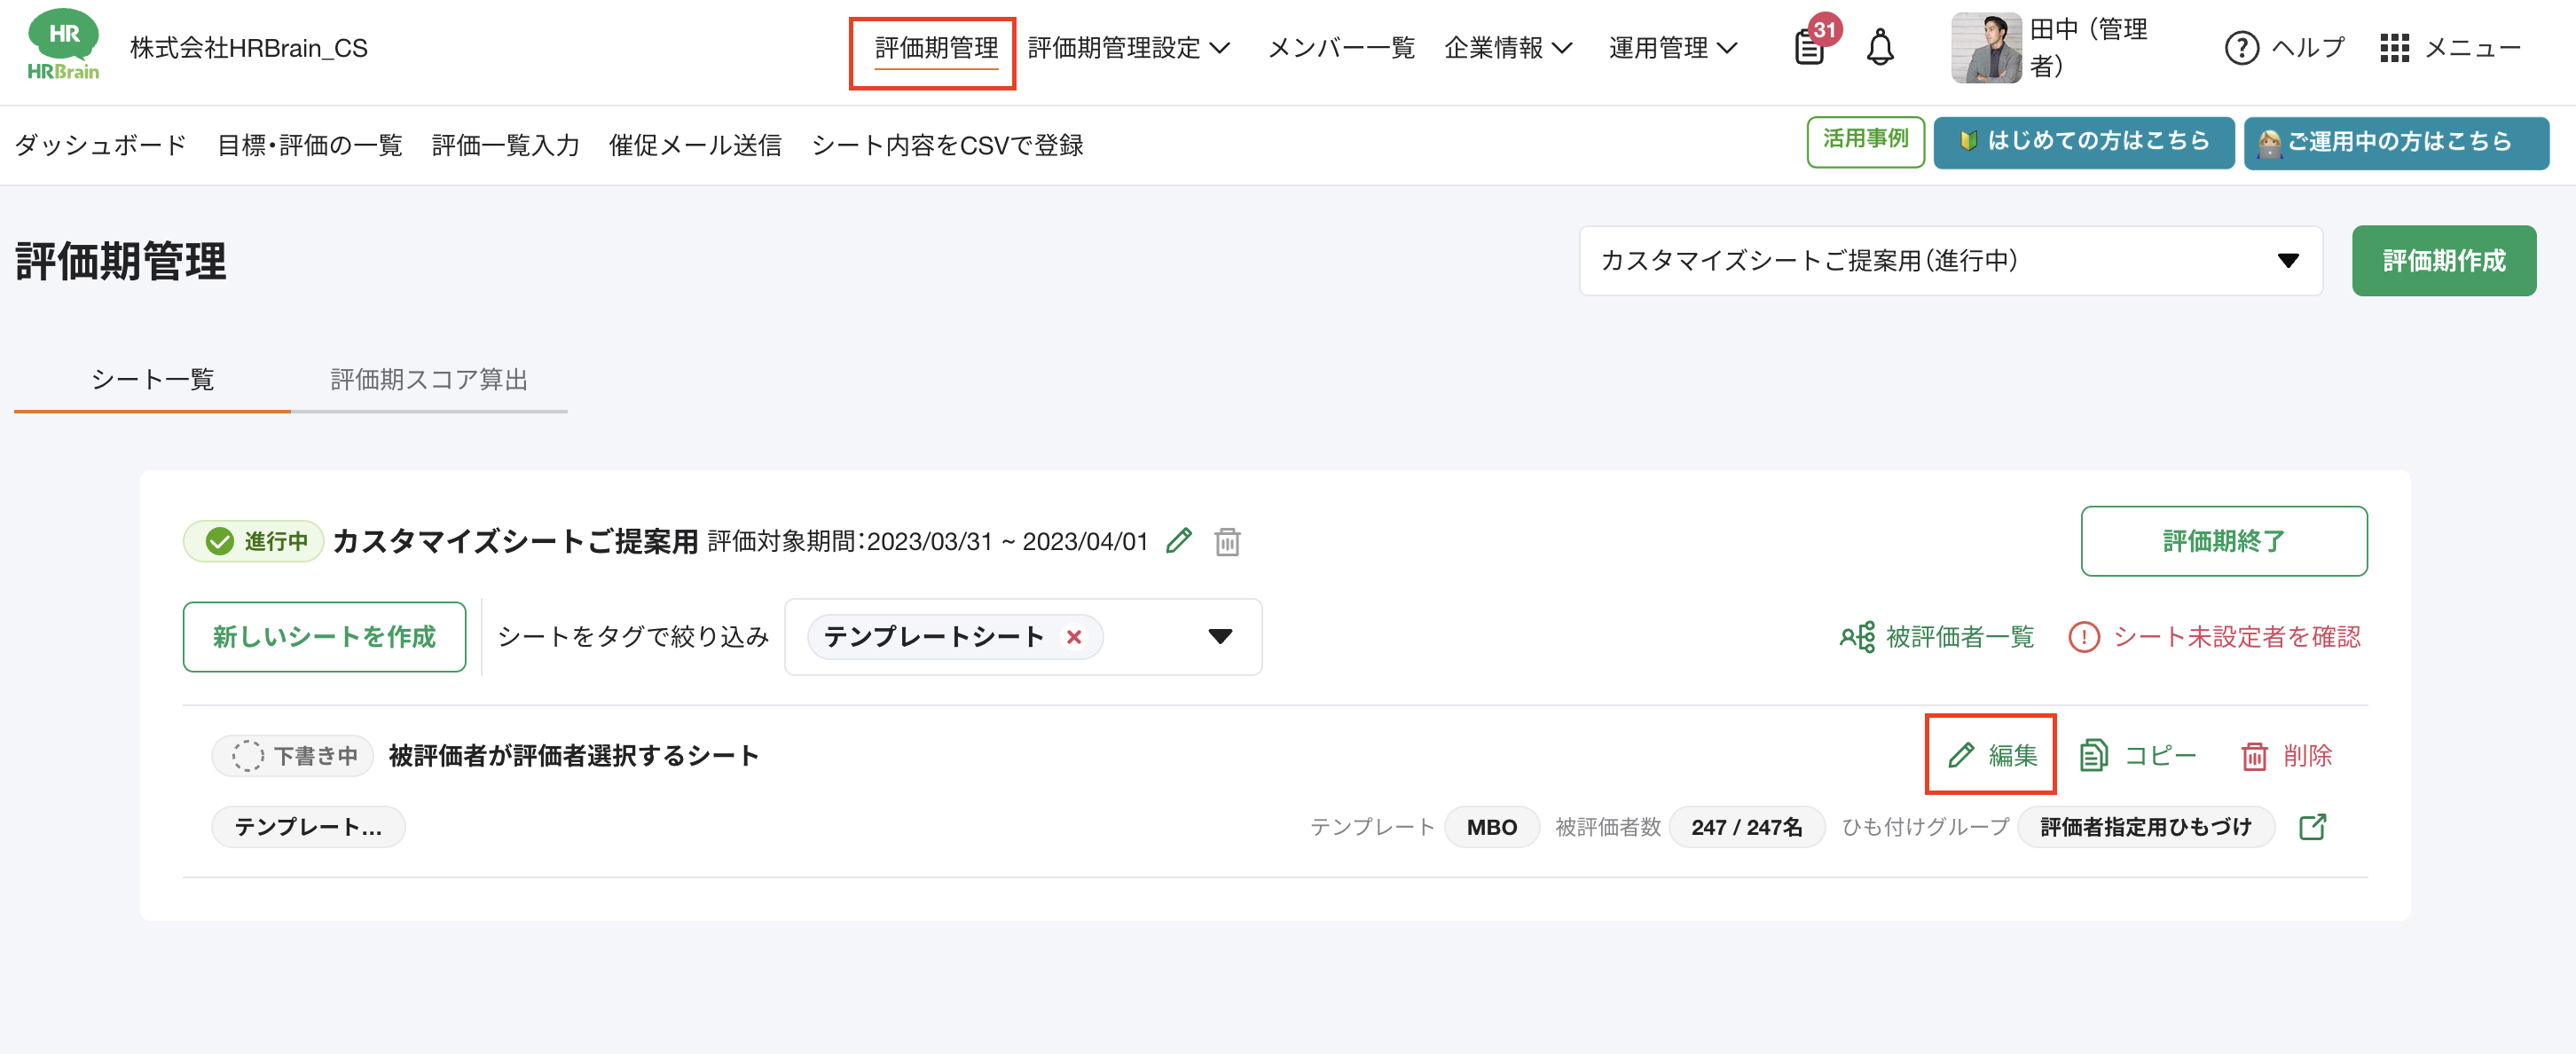
Task: Switch to the 評価期スコア算出 tab
Action: [x=428, y=380]
